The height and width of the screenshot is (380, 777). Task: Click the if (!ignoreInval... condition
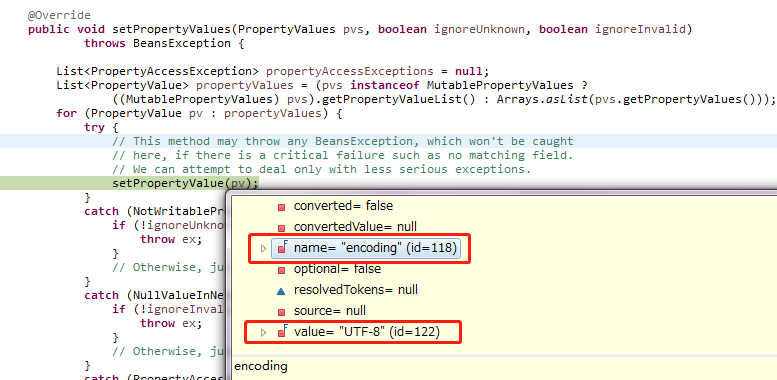point(169,309)
